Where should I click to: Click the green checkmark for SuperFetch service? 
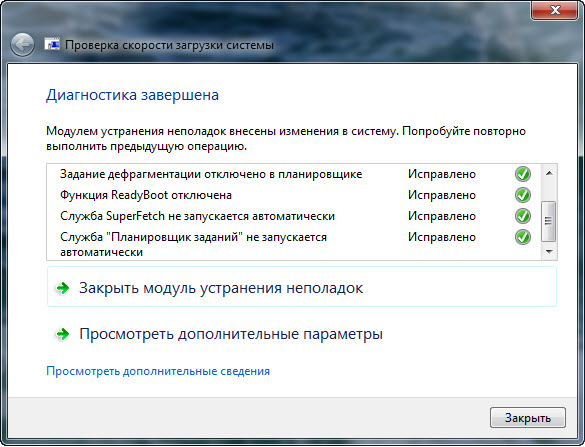click(523, 216)
